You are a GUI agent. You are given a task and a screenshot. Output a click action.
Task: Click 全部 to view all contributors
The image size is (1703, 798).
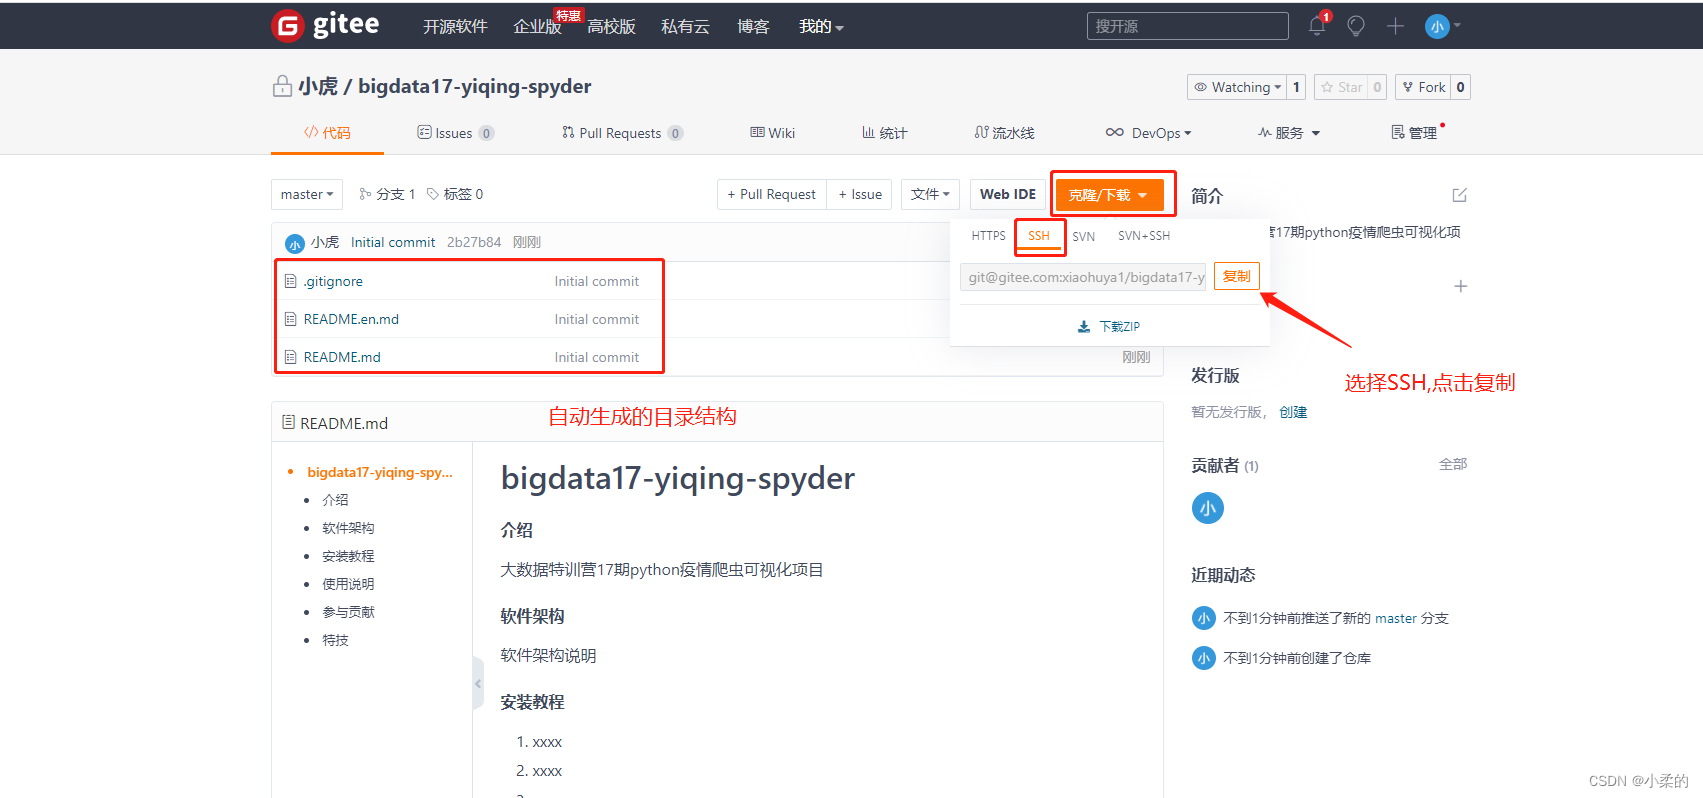1453,464
